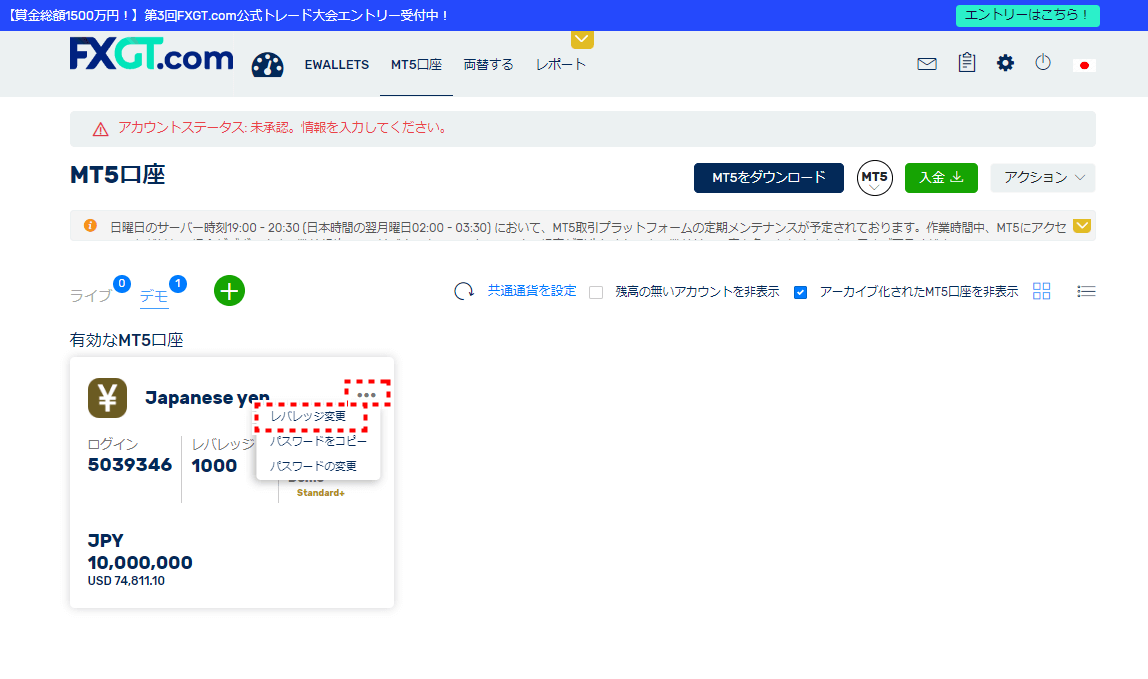Expand the yellow chevron under top banner
The image size is (1148, 679).
click(582, 40)
